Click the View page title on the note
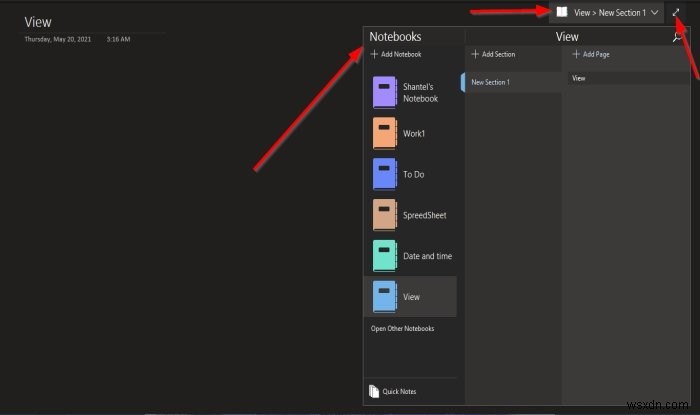700x415 pixels. pyautogui.click(x=38, y=22)
